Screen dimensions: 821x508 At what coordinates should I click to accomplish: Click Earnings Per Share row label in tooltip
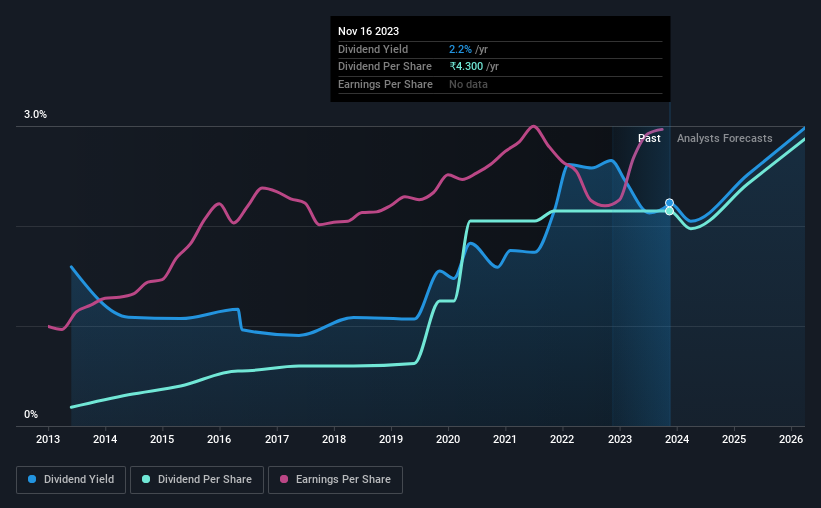(x=385, y=84)
